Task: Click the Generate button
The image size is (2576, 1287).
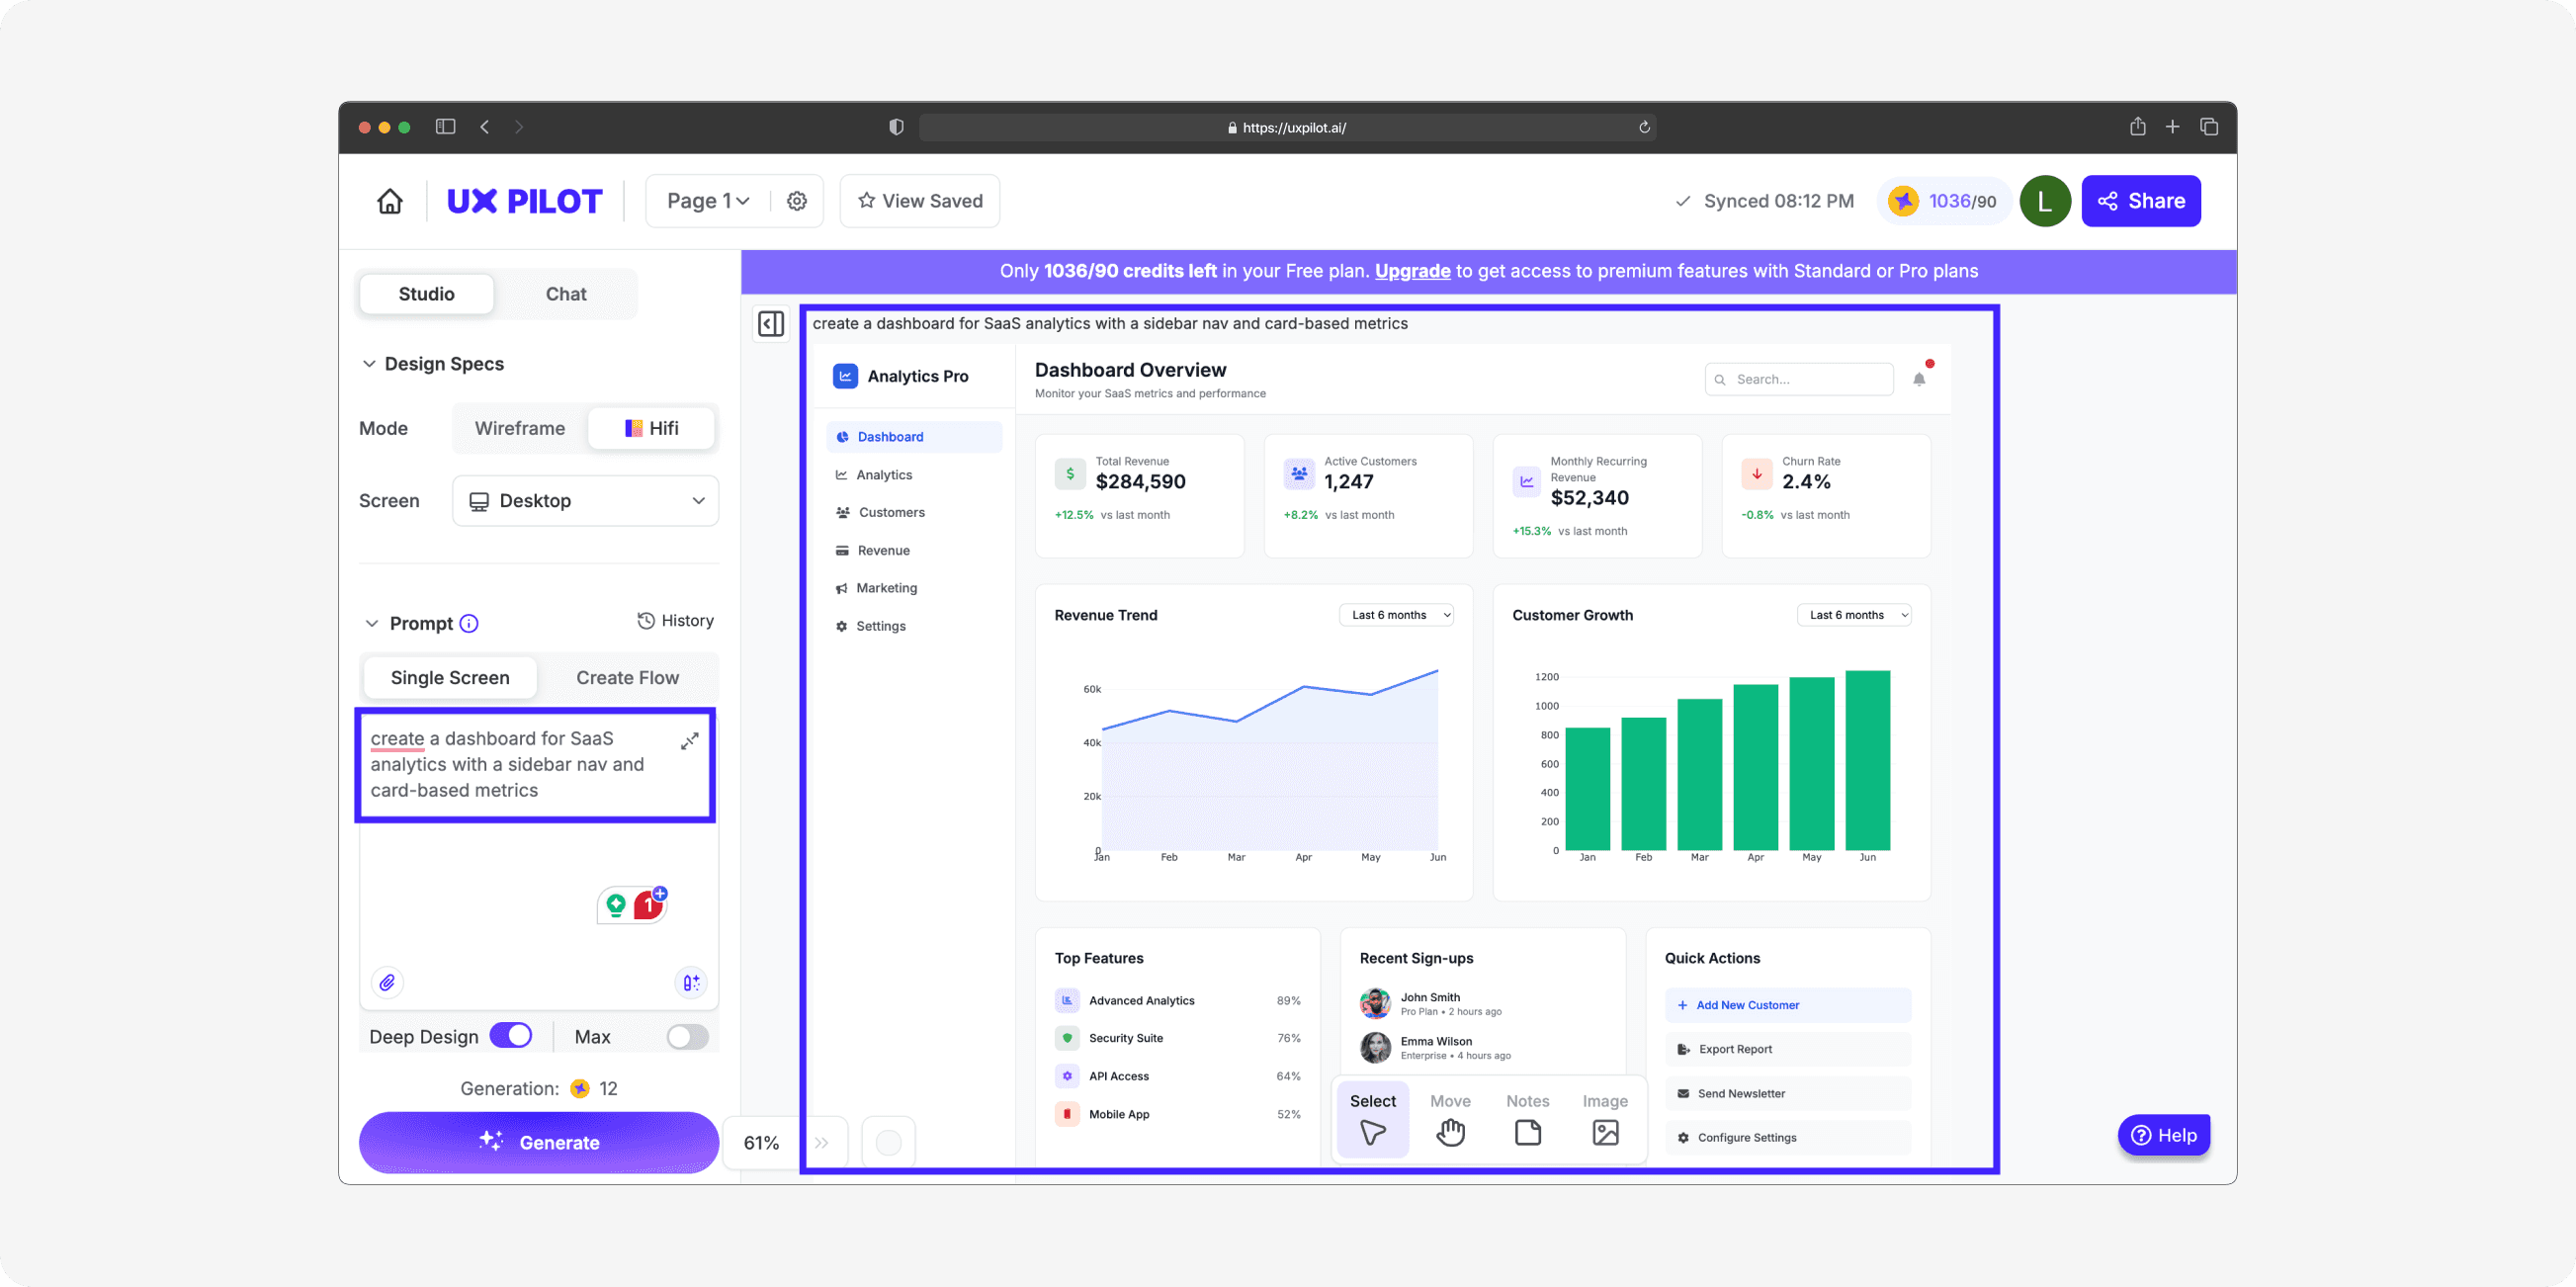Action: click(539, 1142)
